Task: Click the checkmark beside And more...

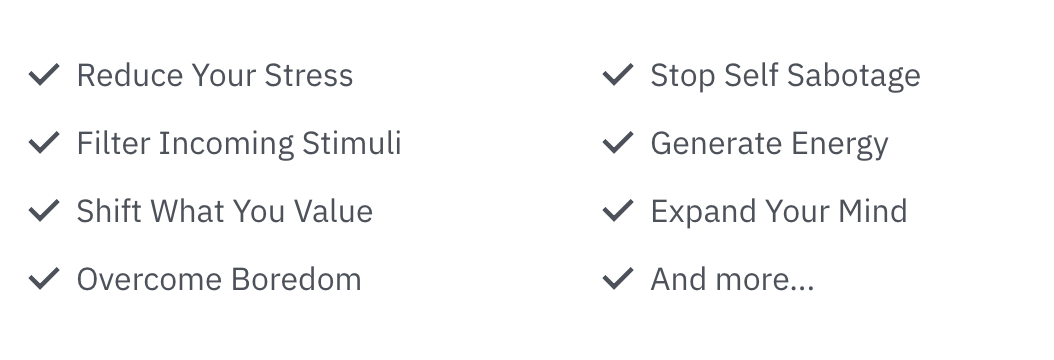Action: click(x=618, y=278)
